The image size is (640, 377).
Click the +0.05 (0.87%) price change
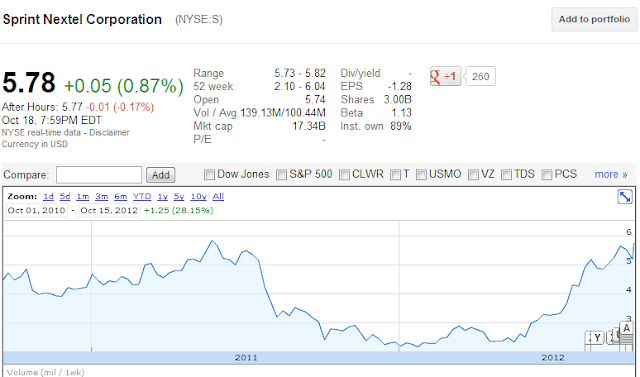pos(124,86)
